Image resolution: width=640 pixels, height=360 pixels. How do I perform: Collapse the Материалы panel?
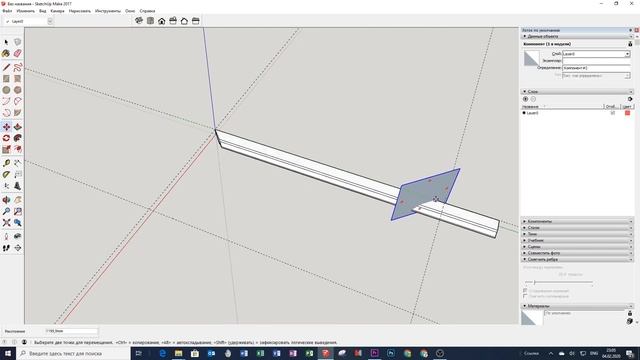577,306
